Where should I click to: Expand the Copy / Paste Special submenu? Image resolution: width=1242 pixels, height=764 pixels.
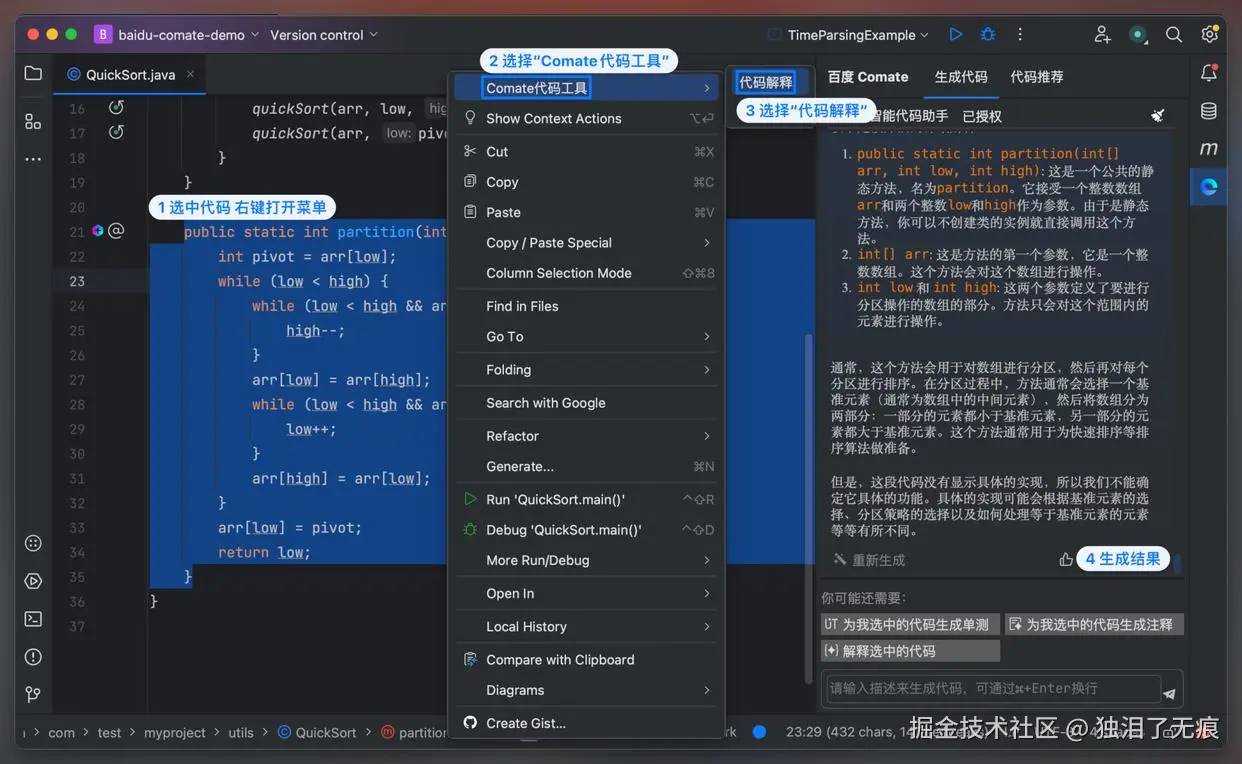click(x=586, y=242)
